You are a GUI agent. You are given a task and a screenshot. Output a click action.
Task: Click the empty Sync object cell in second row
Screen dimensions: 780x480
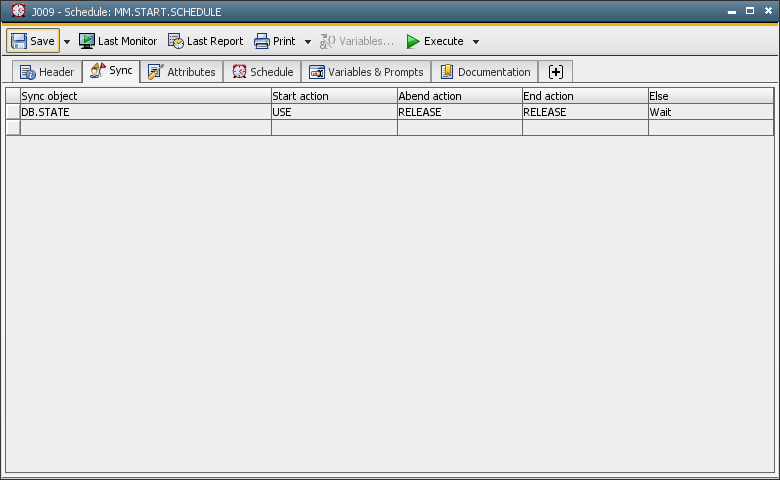(x=146, y=128)
